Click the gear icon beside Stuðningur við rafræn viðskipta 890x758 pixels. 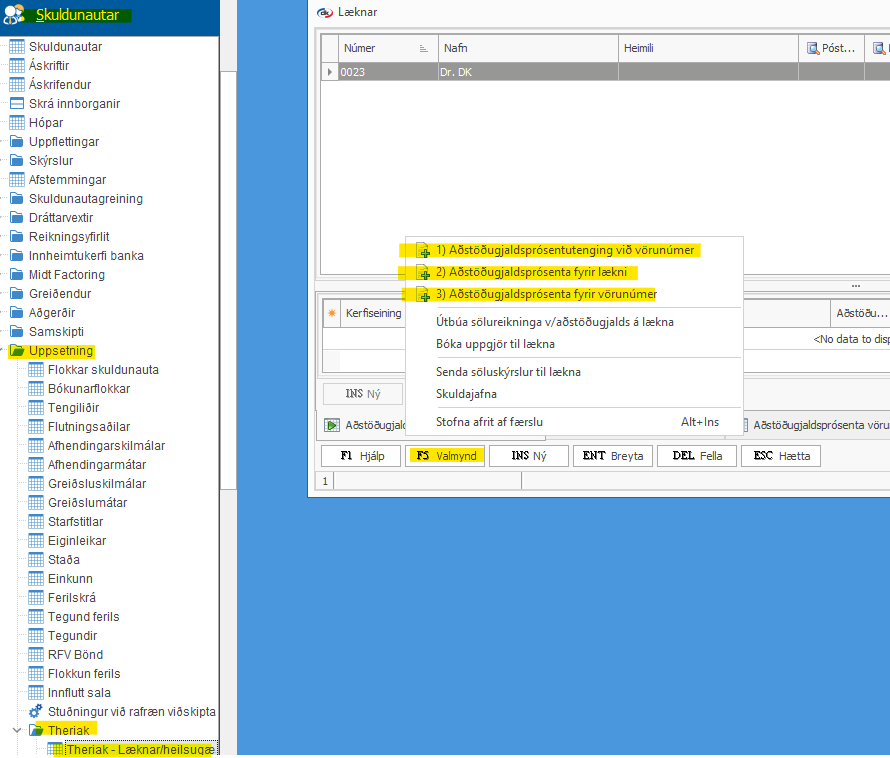point(36,712)
